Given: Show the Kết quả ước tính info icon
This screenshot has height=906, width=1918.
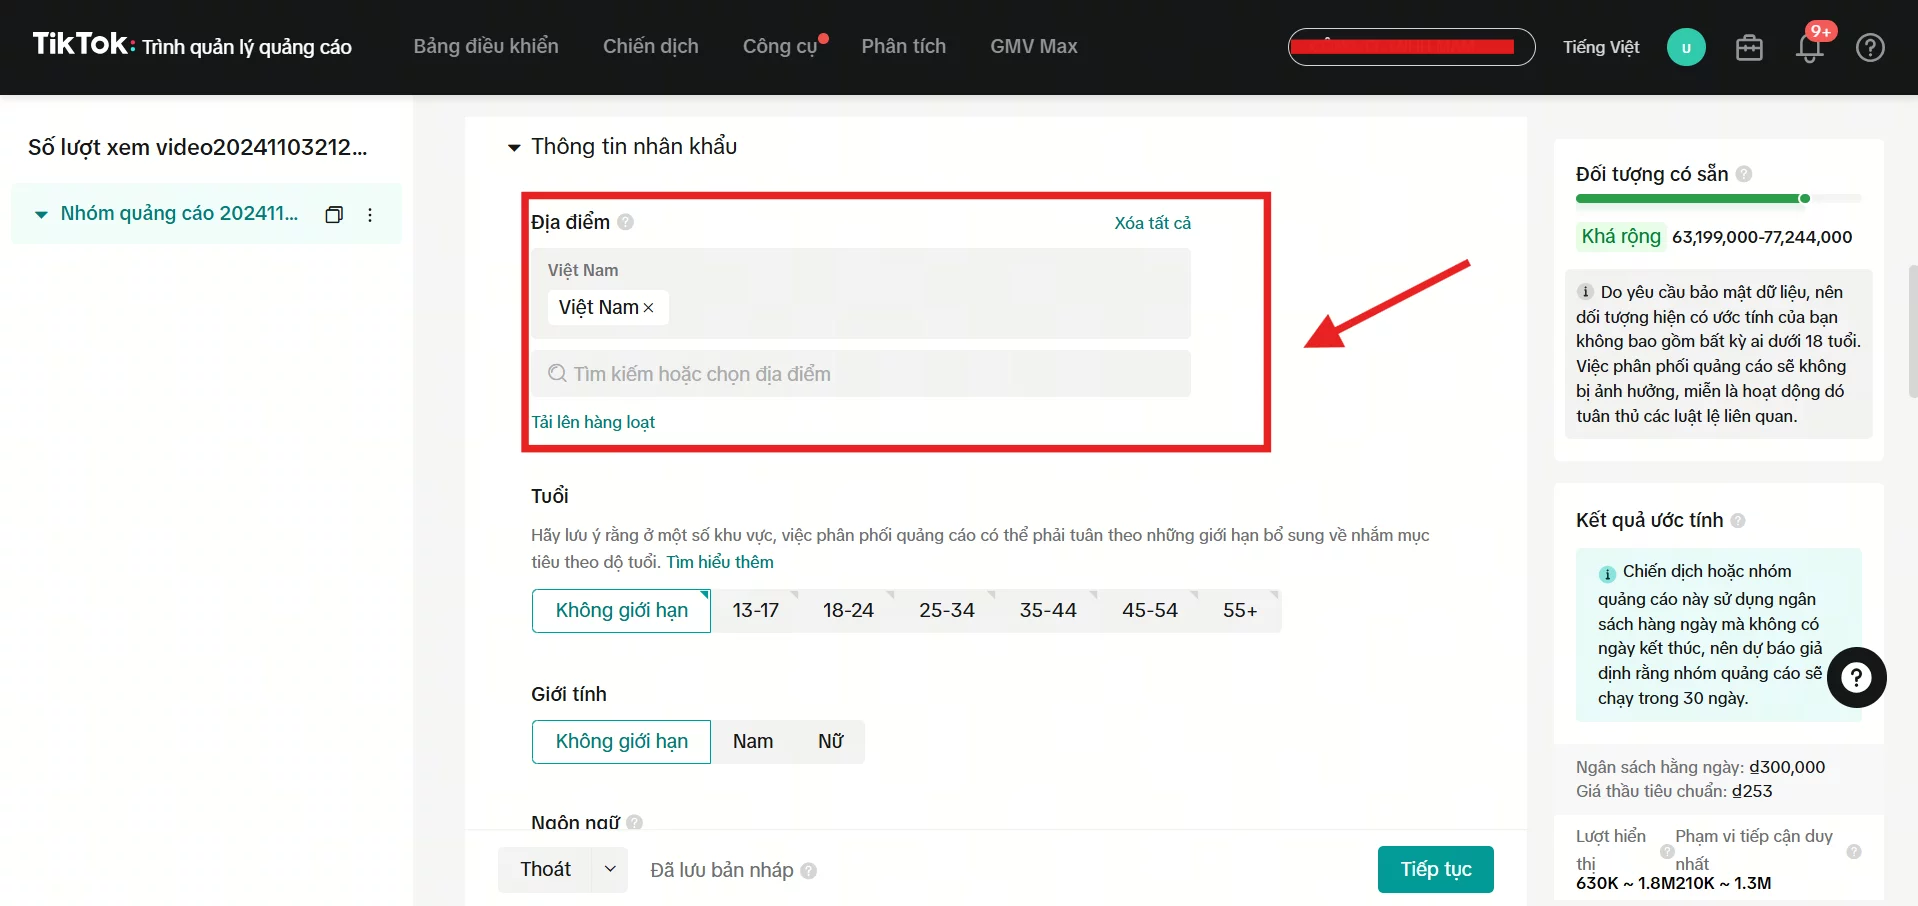Looking at the screenshot, I should [x=1738, y=521].
